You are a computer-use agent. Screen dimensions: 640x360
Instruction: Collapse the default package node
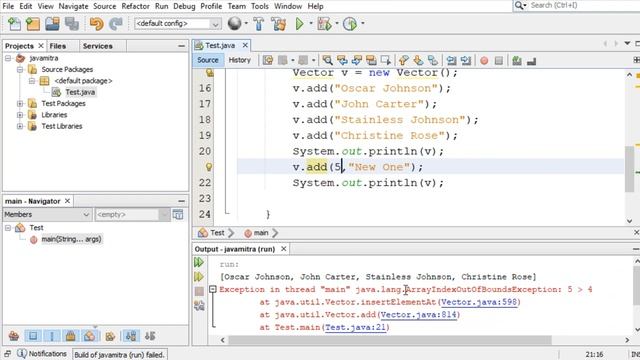point(32,81)
